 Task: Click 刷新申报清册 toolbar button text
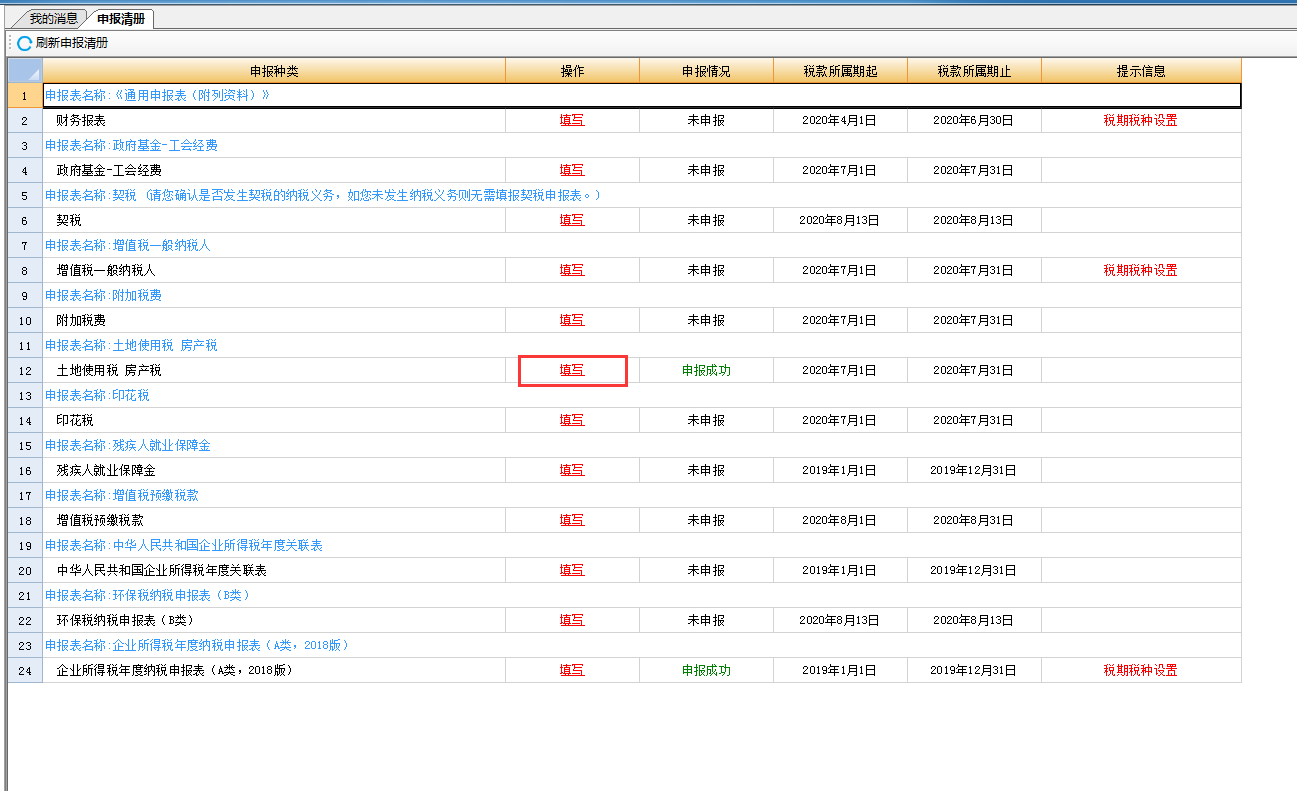72,43
